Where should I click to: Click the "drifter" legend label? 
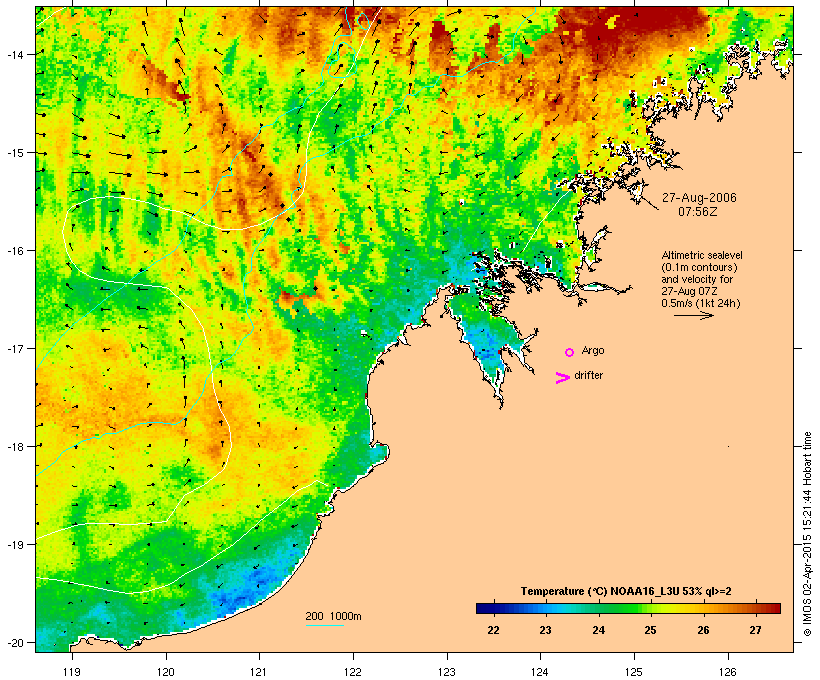(588, 375)
